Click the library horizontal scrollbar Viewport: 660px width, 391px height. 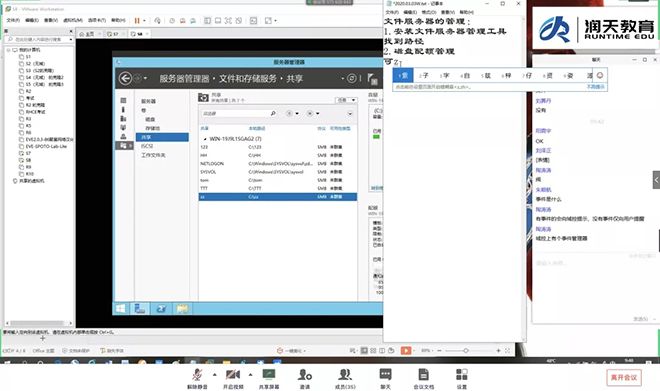click(38, 323)
